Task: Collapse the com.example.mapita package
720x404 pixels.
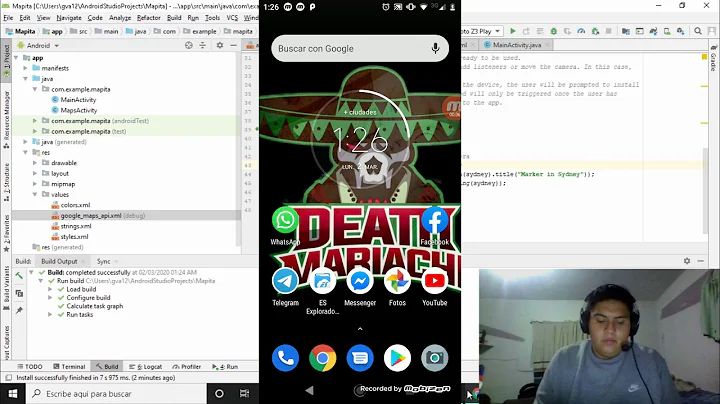Action: pos(35,89)
